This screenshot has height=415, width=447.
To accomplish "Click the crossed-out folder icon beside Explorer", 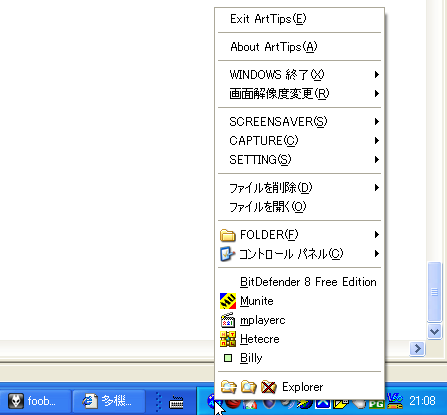I will tap(269, 387).
